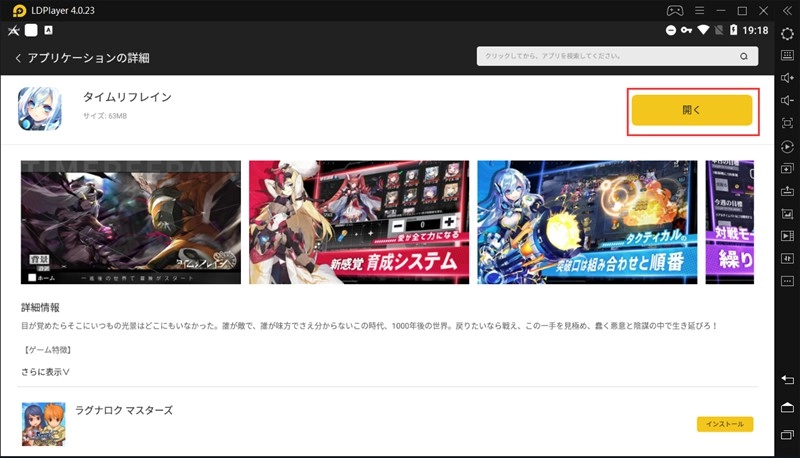Open the multi-instance plus-window icon

[787, 168]
